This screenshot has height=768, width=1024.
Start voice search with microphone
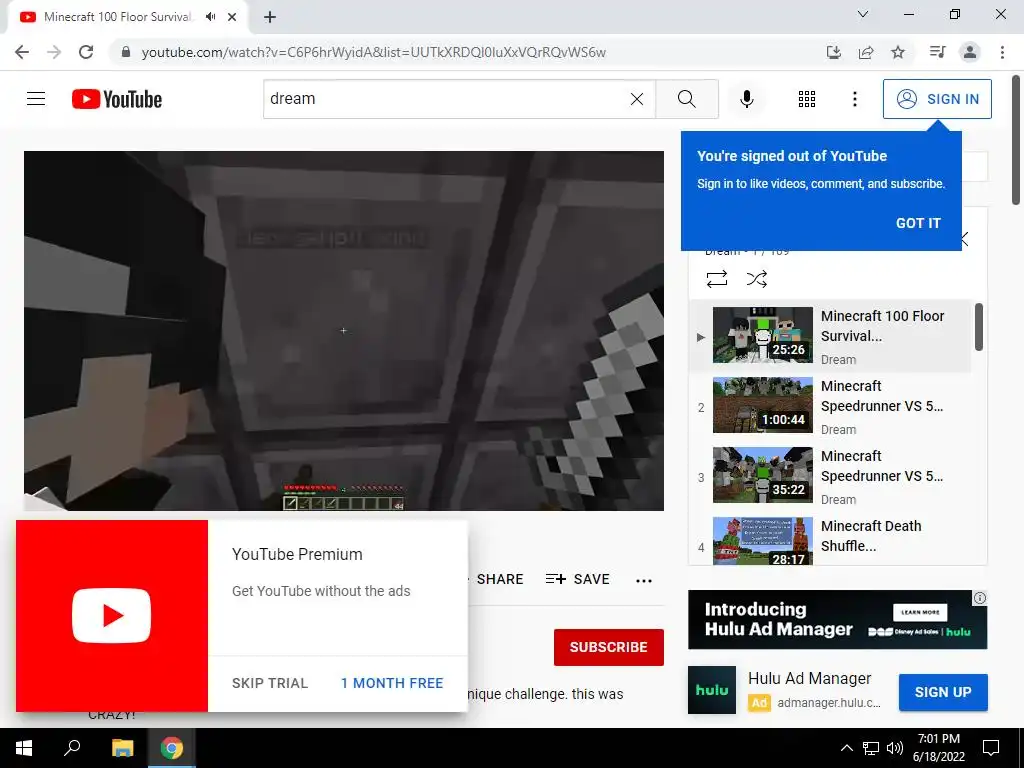(746, 99)
